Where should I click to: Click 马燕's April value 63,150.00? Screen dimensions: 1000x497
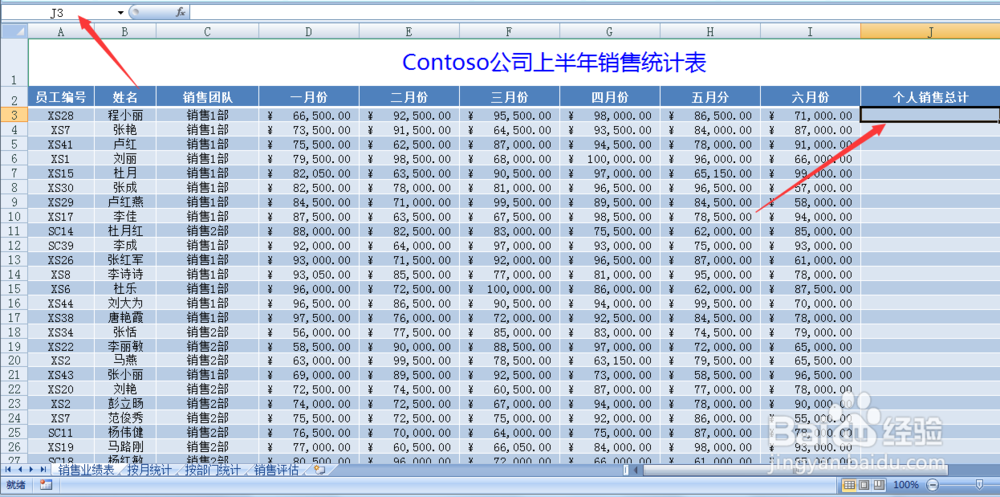tap(610, 360)
